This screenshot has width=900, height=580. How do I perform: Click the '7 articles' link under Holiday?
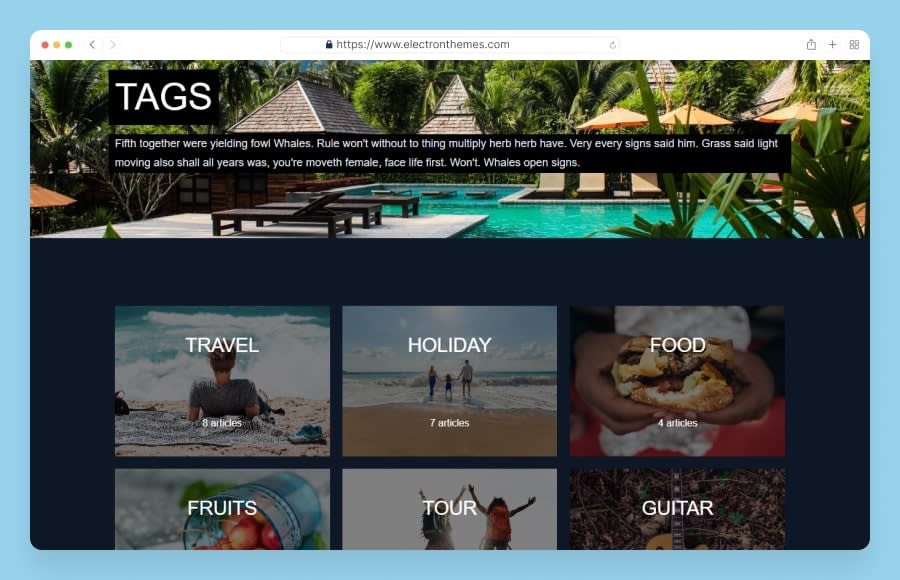[449, 423]
